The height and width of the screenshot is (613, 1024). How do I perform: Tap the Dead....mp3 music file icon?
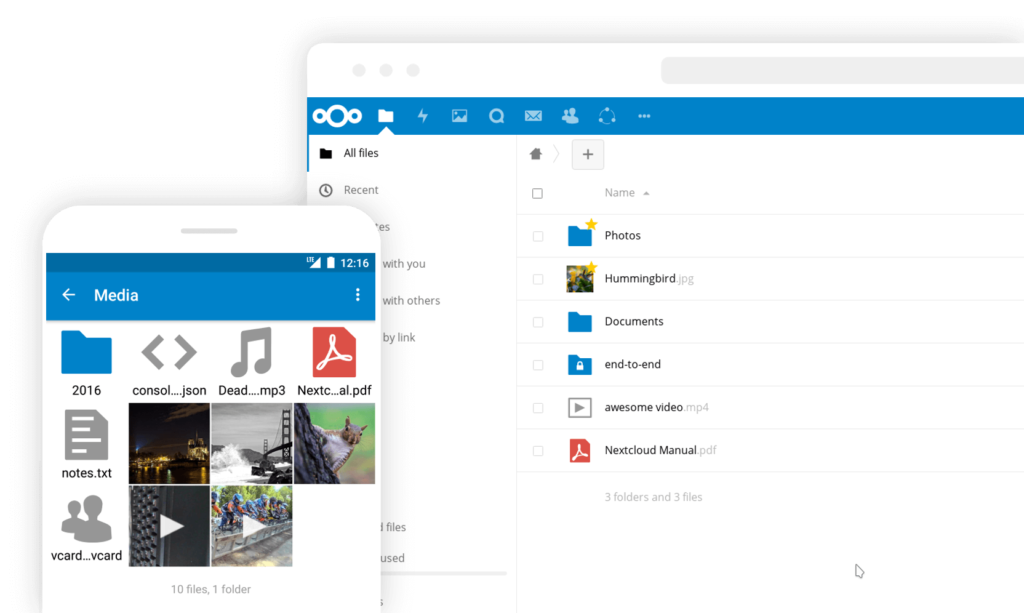251,352
